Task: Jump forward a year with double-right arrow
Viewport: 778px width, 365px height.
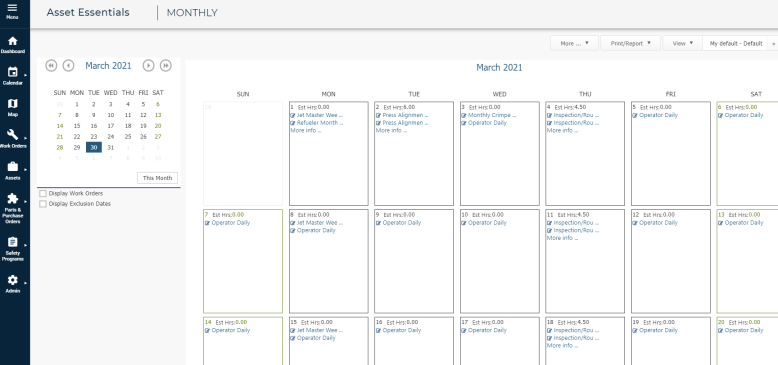Action: (x=166, y=65)
